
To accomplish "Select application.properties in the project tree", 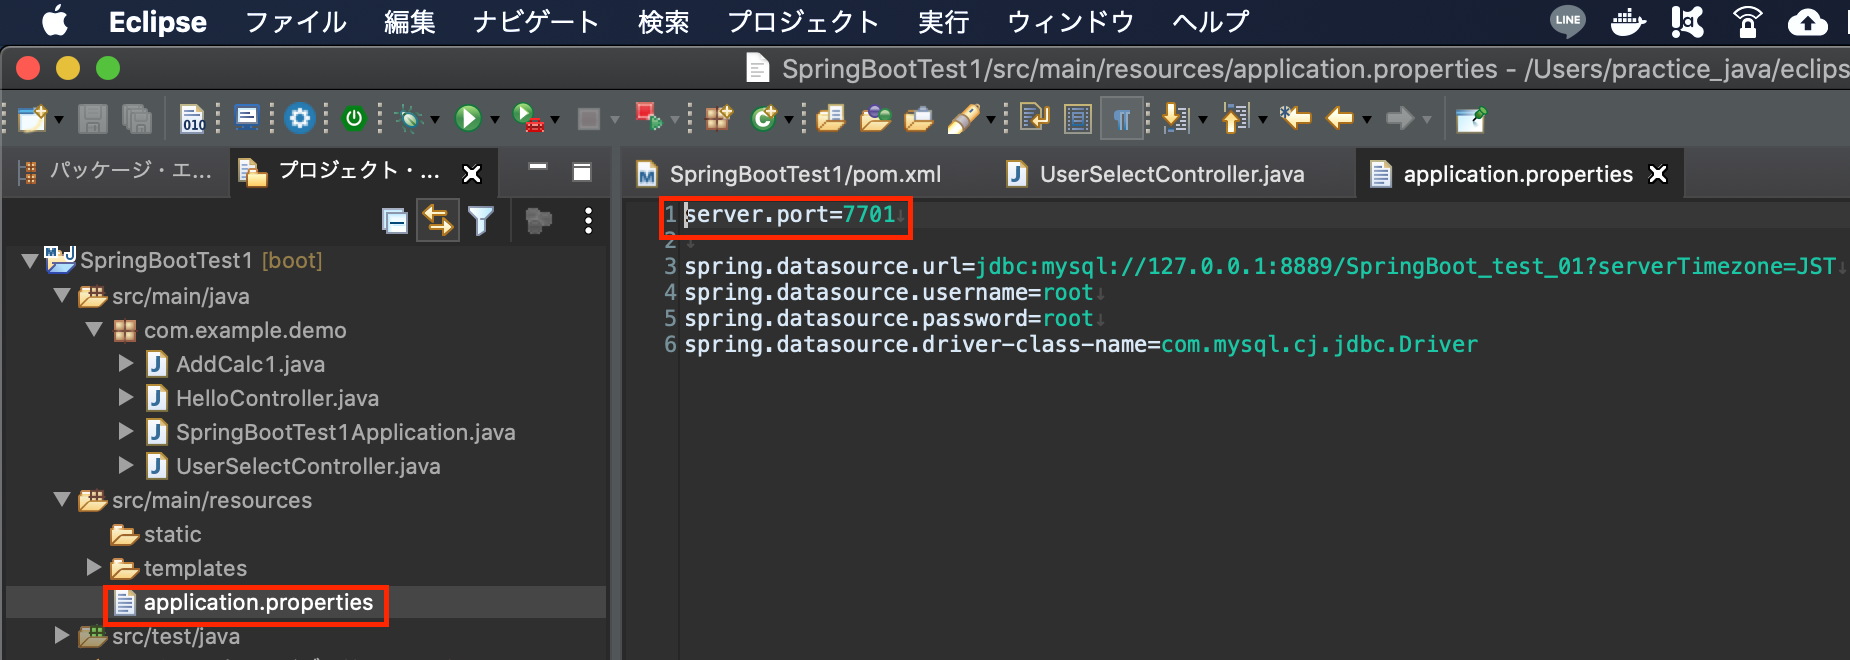I will pos(258,602).
